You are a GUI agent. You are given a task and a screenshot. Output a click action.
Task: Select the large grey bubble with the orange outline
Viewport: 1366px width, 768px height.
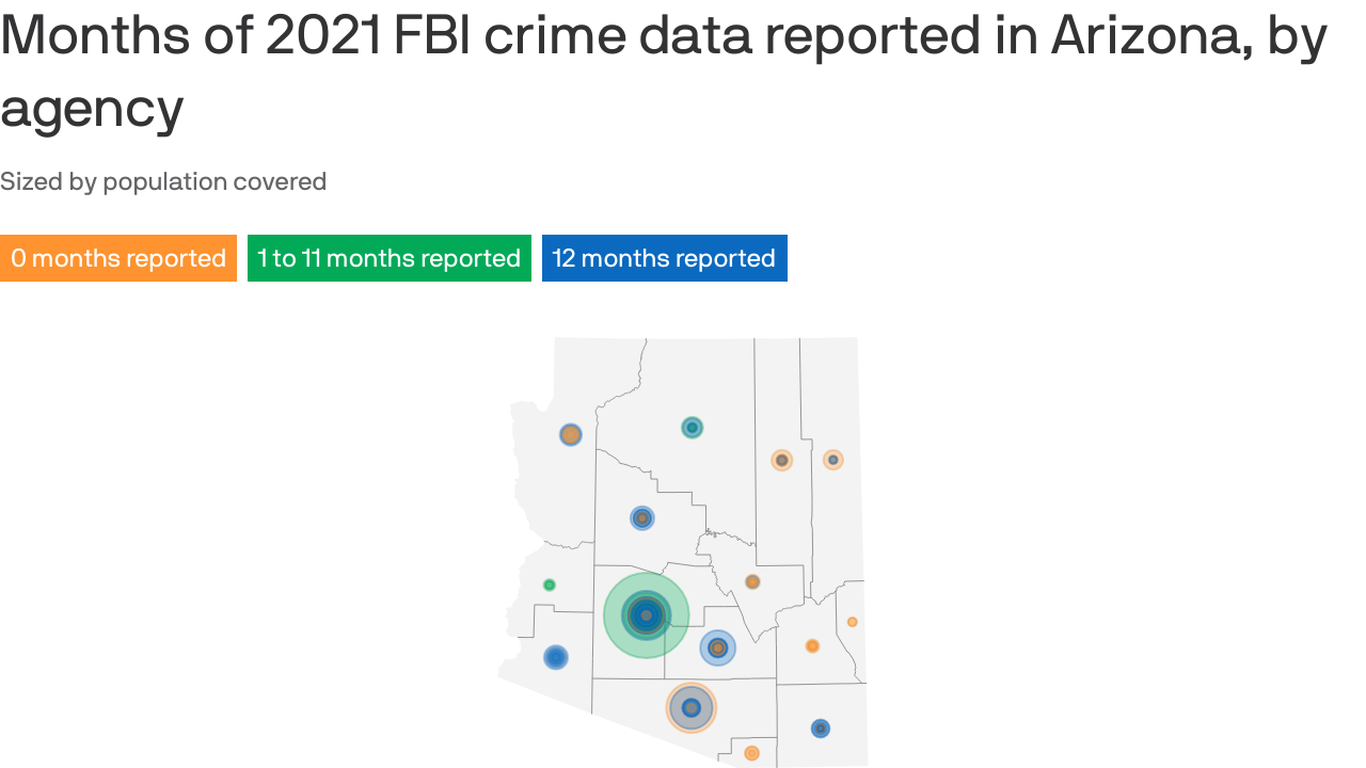(691, 708)
